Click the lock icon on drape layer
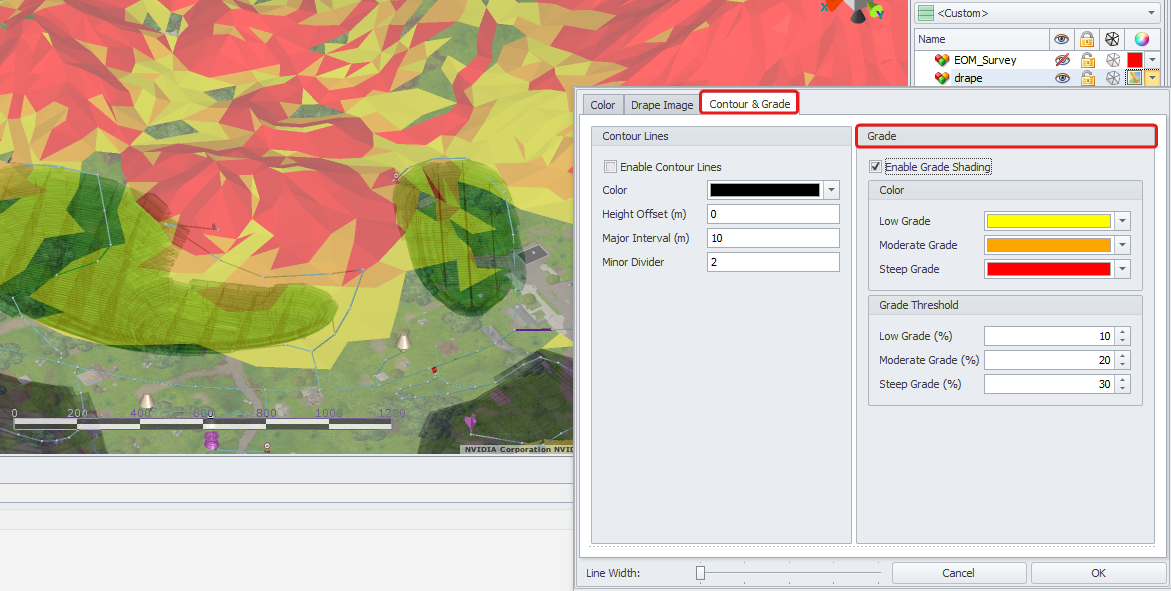 pyautogui.click(x=1087, y=78)
